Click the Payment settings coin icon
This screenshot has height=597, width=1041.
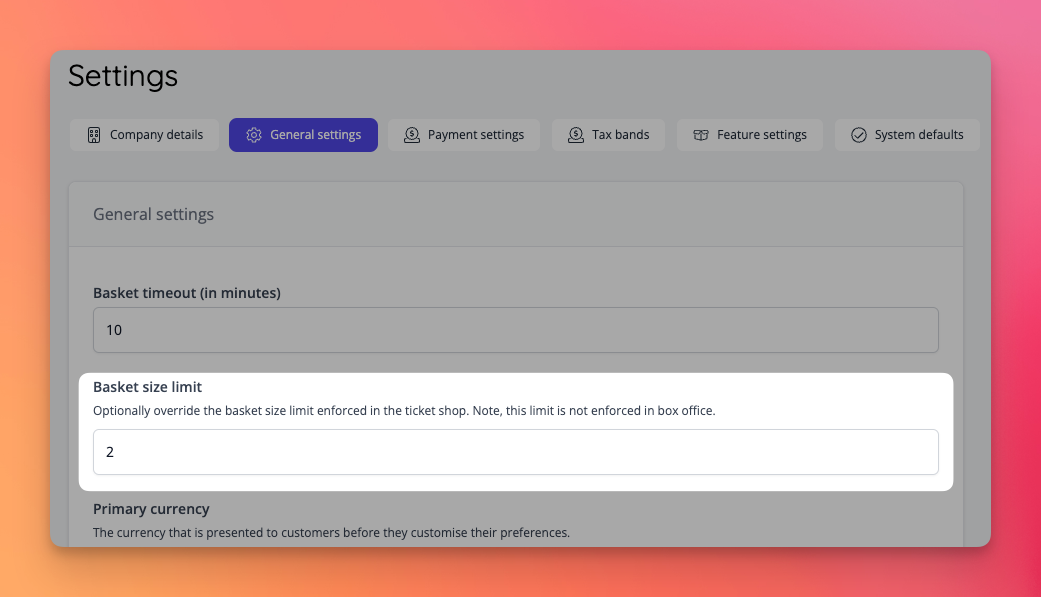coord(411,134)
